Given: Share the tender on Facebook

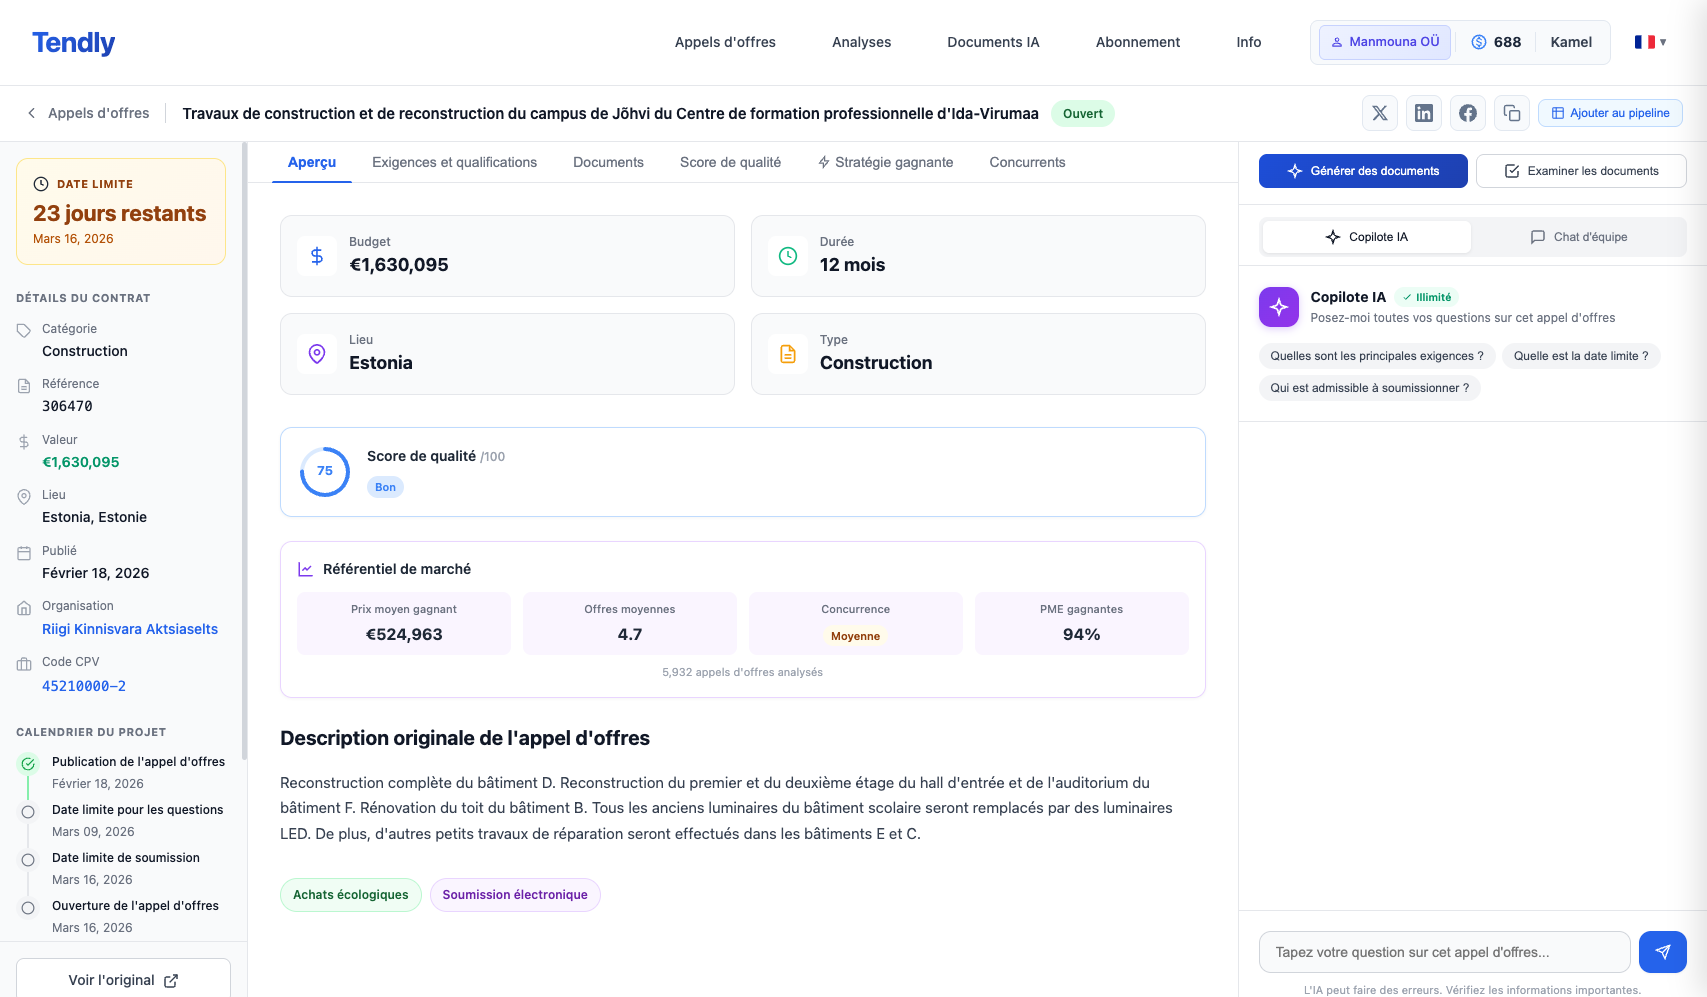Looking at the screenshot, I should [1468, 113].
